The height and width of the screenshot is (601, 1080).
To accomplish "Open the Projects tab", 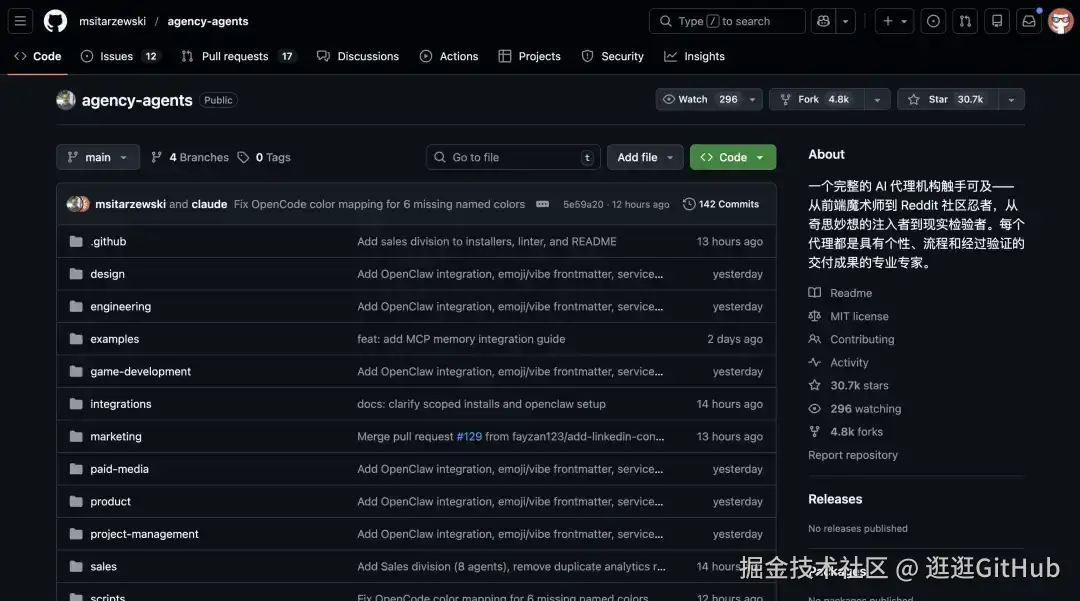I will point(530,56).
